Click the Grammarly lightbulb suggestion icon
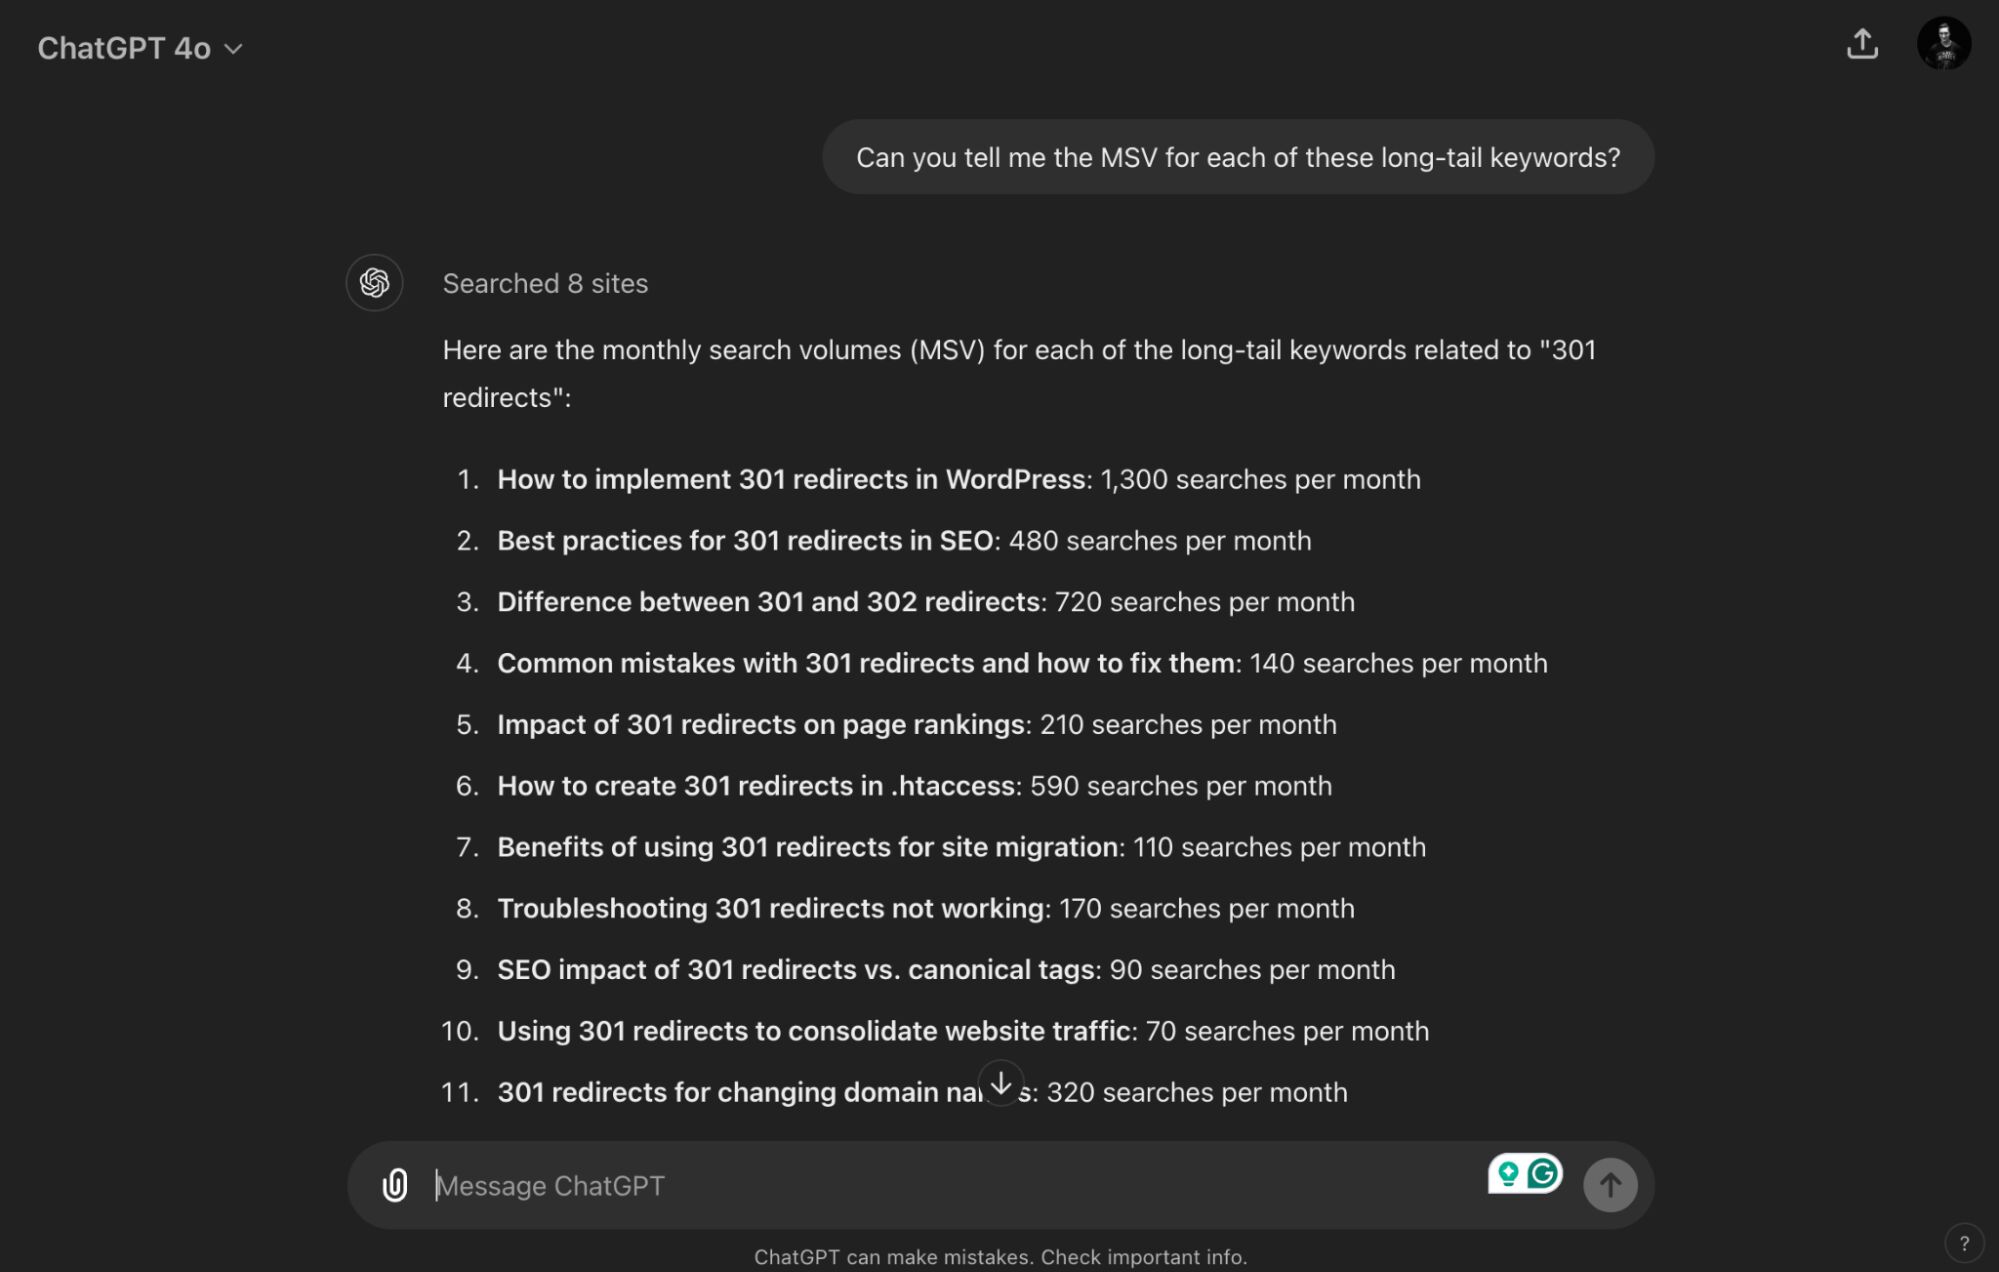Image resolution: width=1999 pixels, height=1272 pixels. point(1508,1173)
